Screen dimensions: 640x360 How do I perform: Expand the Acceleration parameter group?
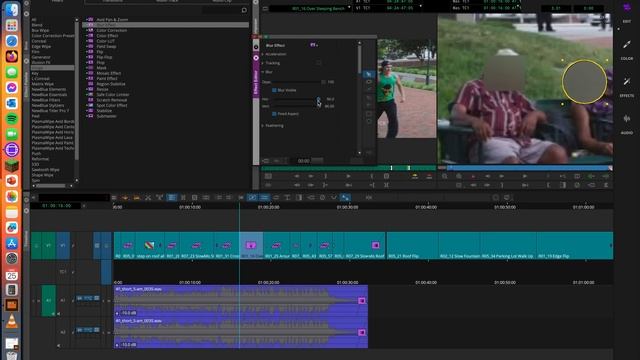point(263,54)
